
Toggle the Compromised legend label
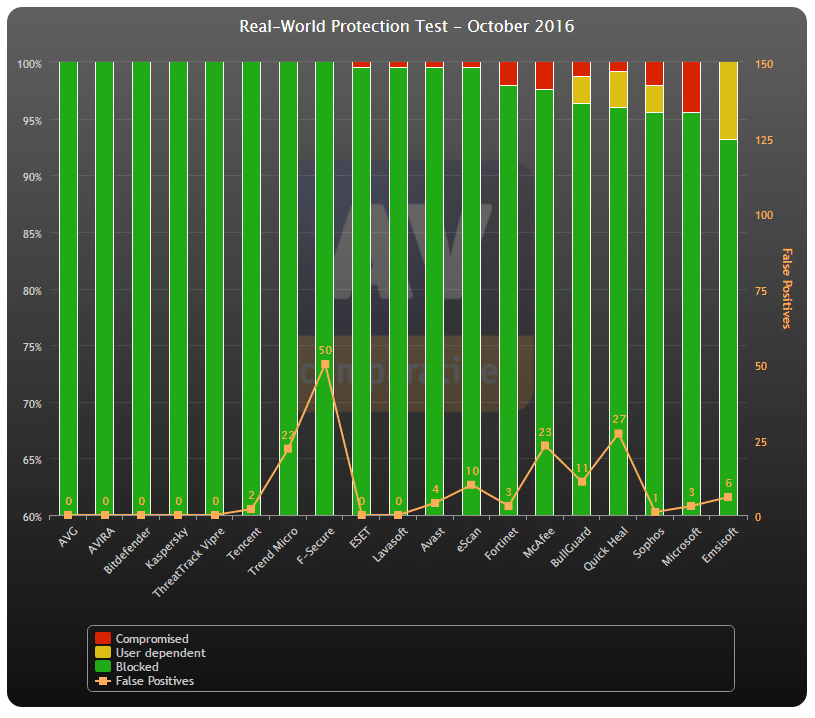click(152, 638)
